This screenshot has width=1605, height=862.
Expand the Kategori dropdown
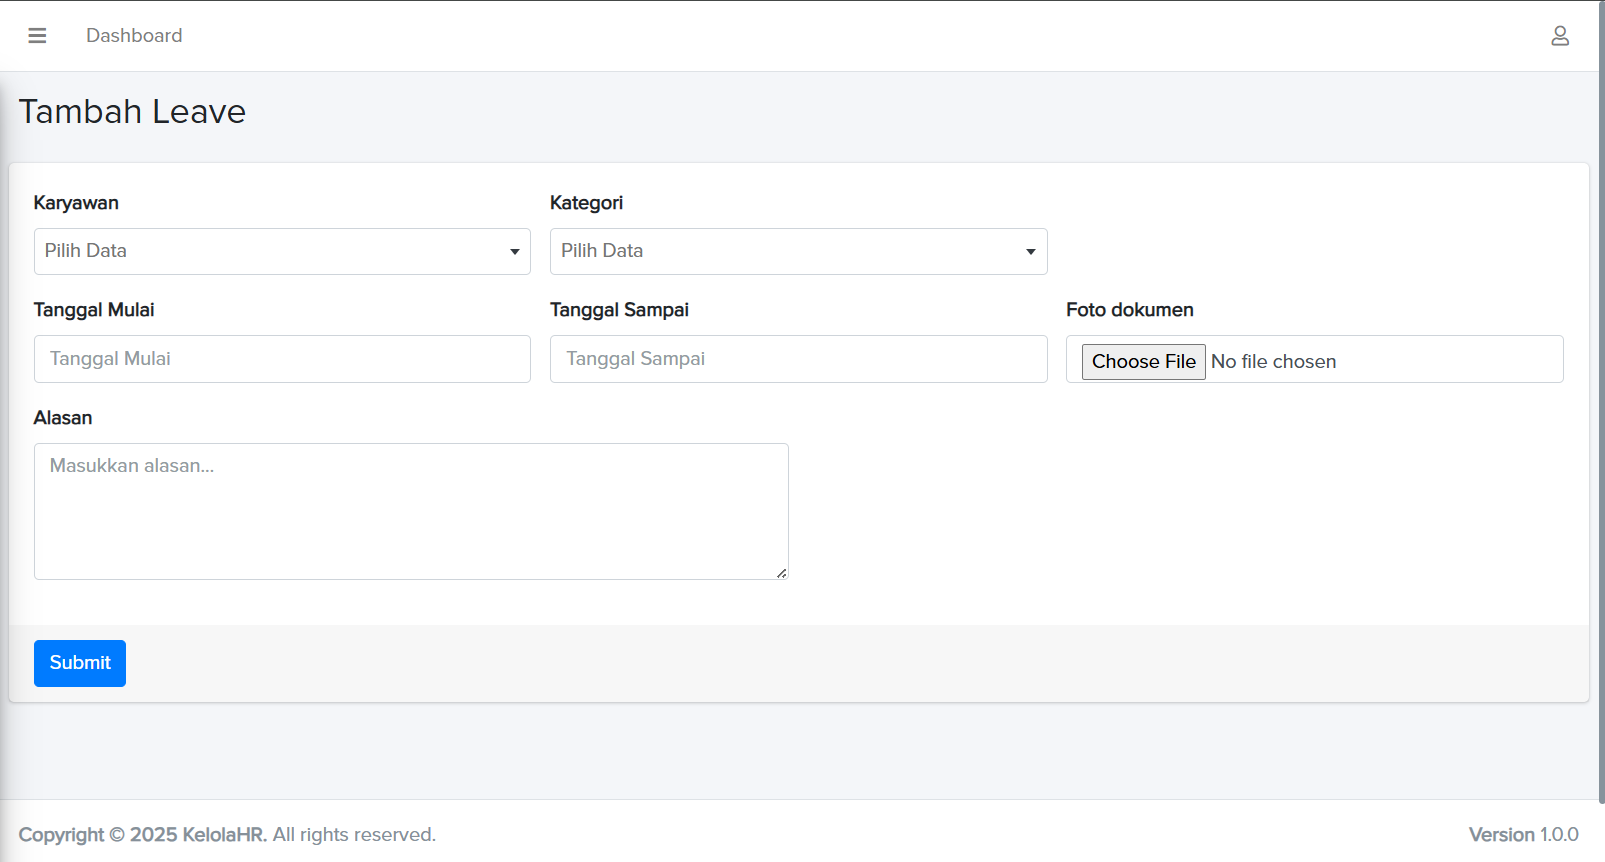[x=798, y=251]
